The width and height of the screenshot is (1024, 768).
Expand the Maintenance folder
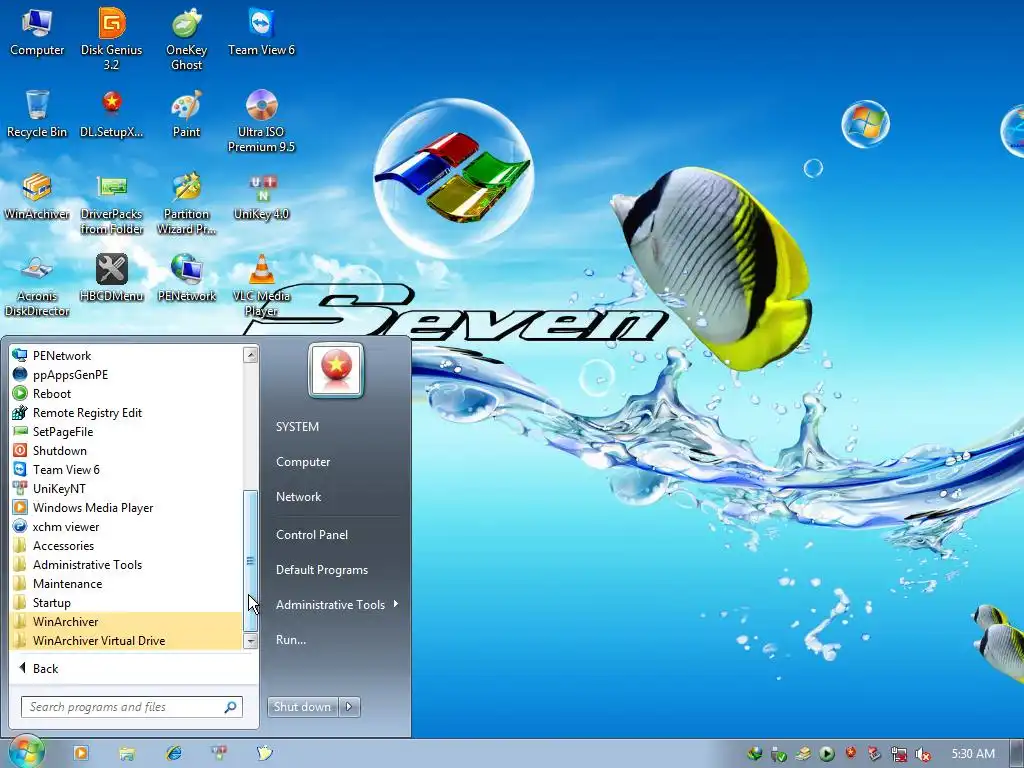(x=125, y=584)
